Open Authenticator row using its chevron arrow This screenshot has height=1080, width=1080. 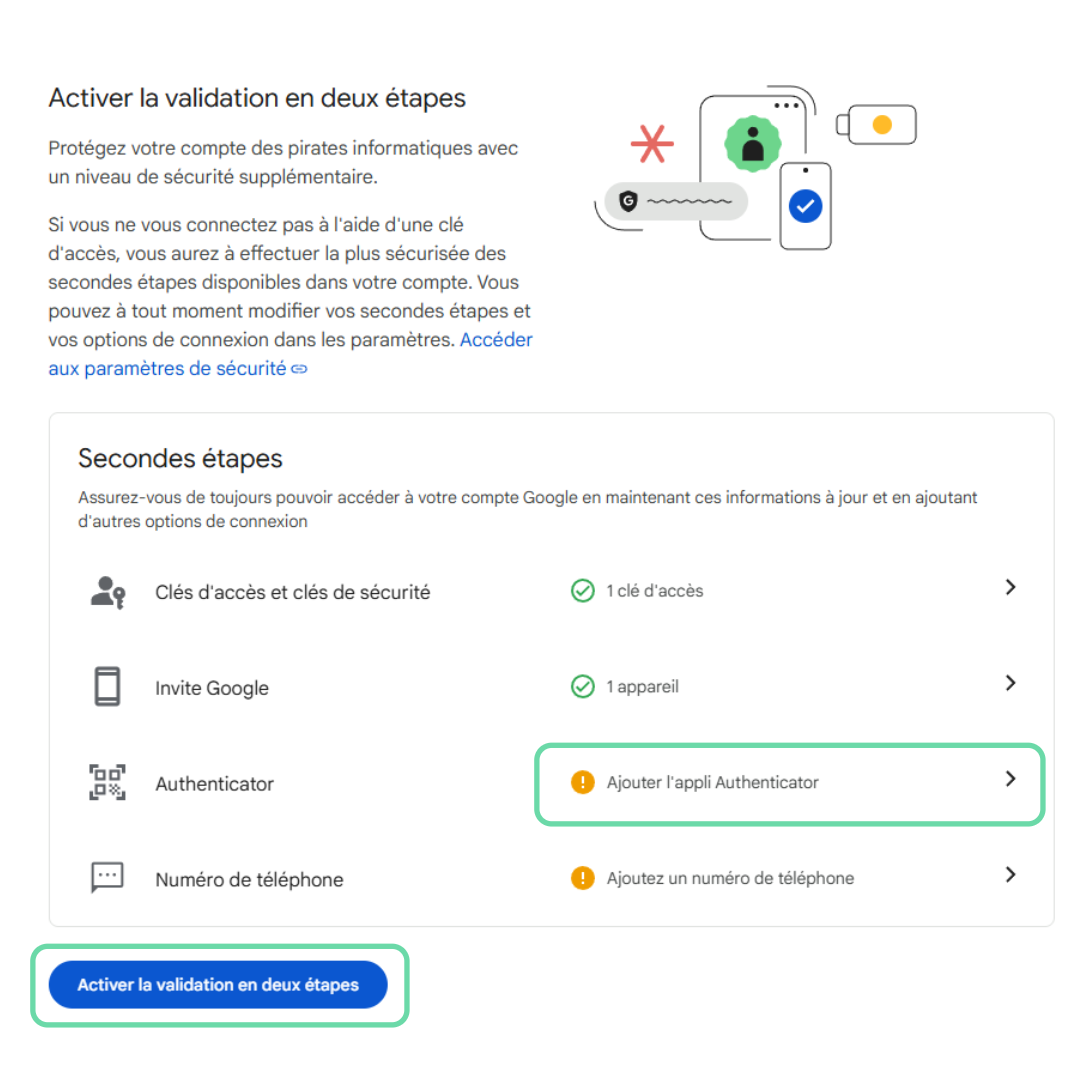(1010, 778)
